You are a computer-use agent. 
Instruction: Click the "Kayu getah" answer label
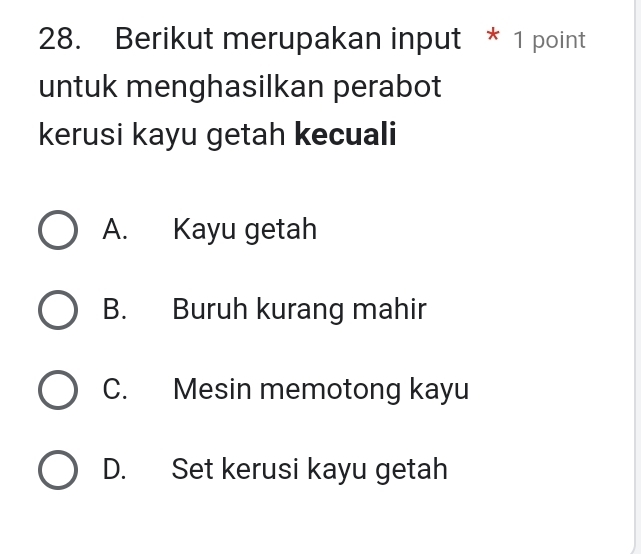[x=244, y=230]
